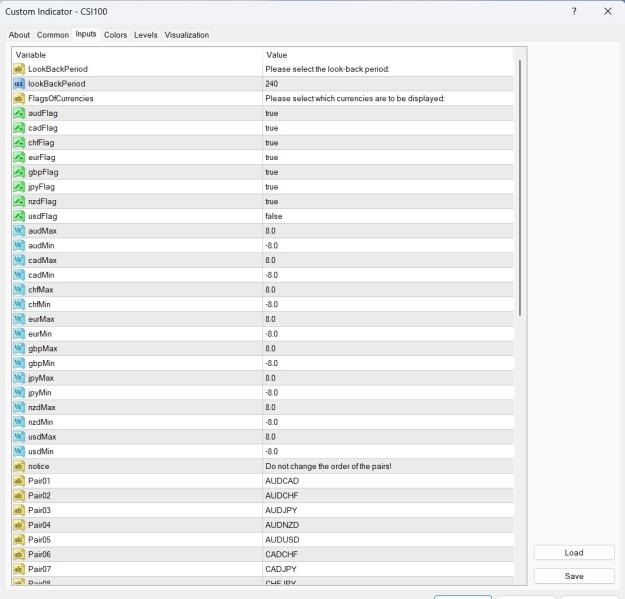625x599 pixels.
Task: Click the usdMin value -8.0
Action: (x=272, y=452)
